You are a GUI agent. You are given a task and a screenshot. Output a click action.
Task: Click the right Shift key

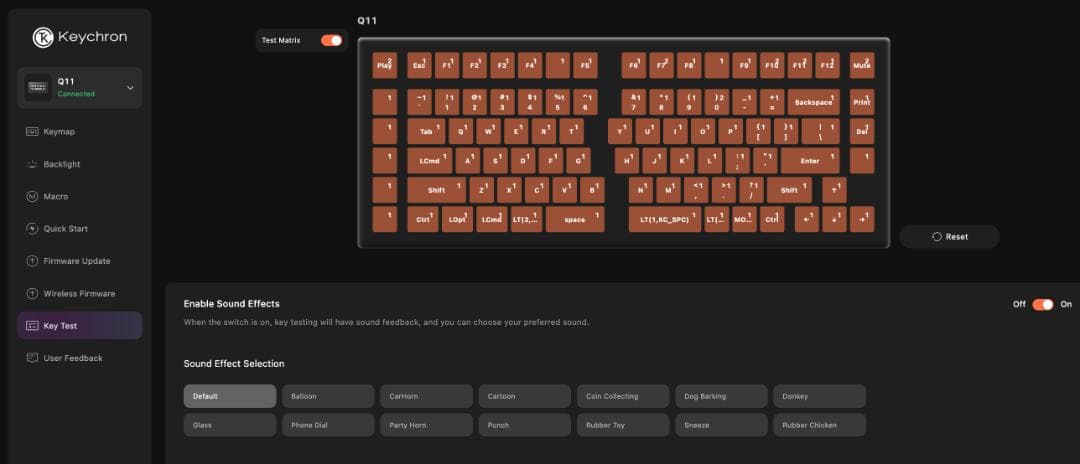[789, 190]
